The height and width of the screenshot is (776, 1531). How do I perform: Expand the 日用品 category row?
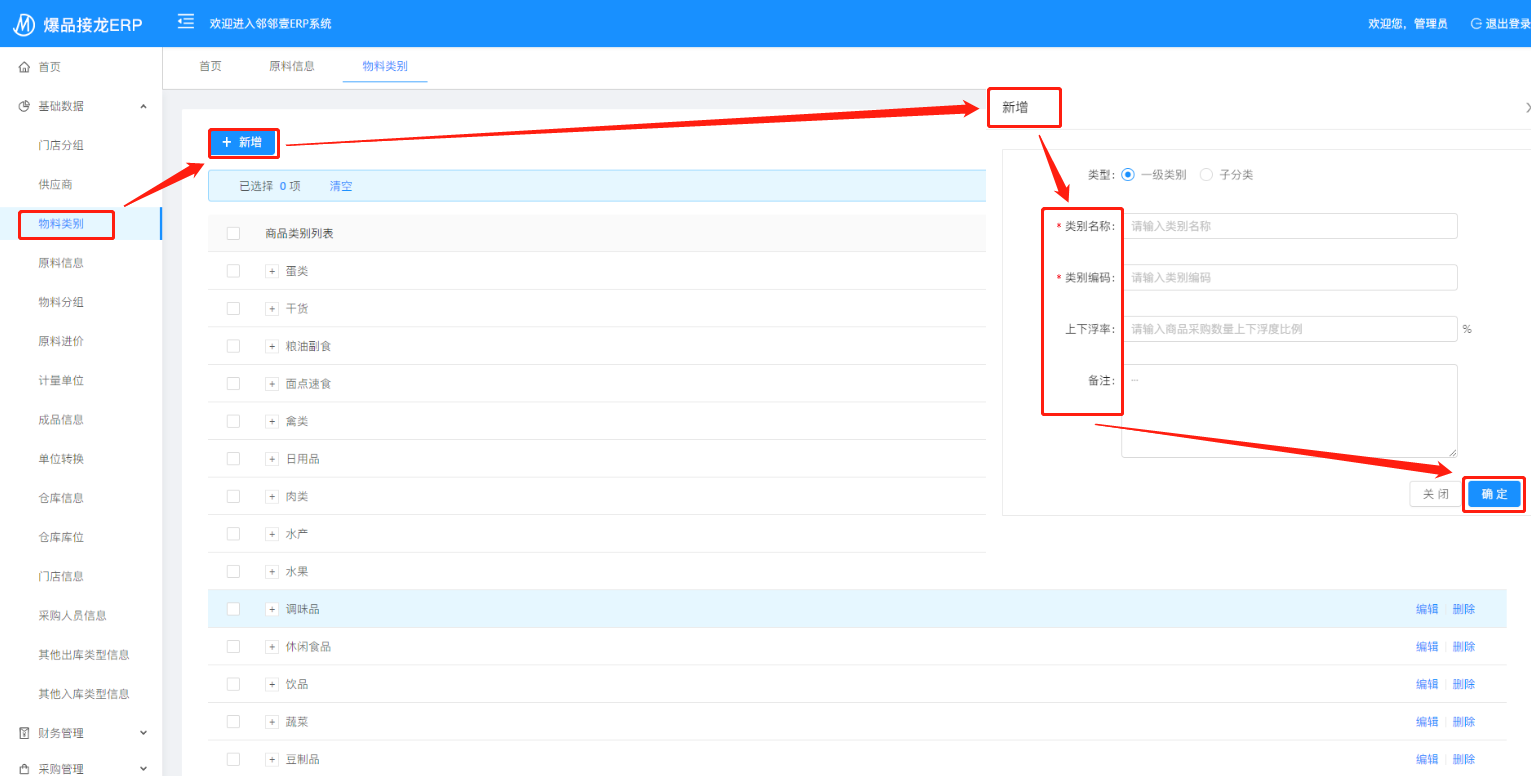[x=271, y=458]
